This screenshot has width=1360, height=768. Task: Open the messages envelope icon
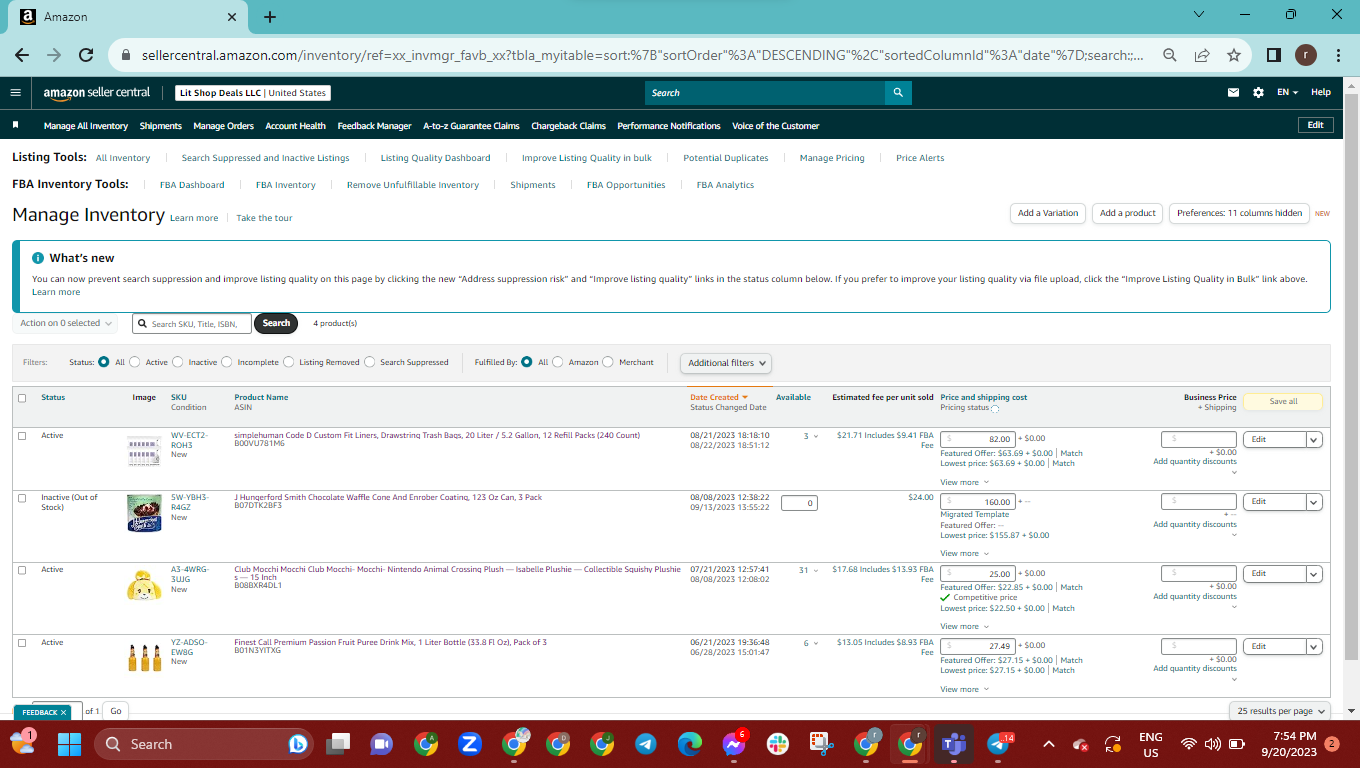(x=1233, y=93)
